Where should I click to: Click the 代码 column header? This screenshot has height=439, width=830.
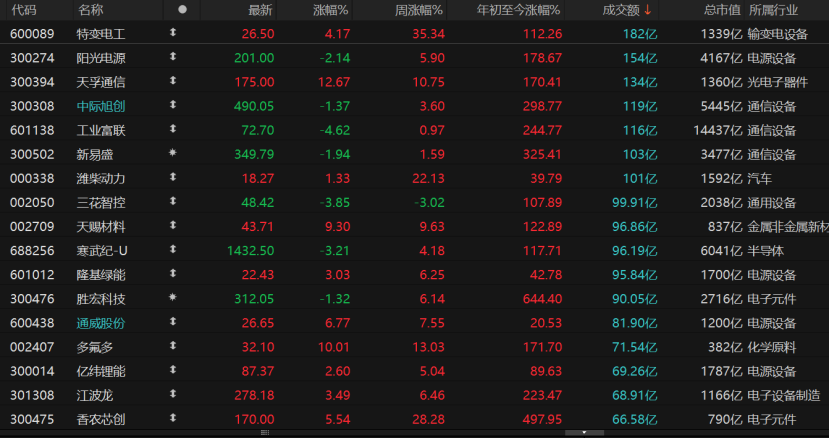point(24,10)
